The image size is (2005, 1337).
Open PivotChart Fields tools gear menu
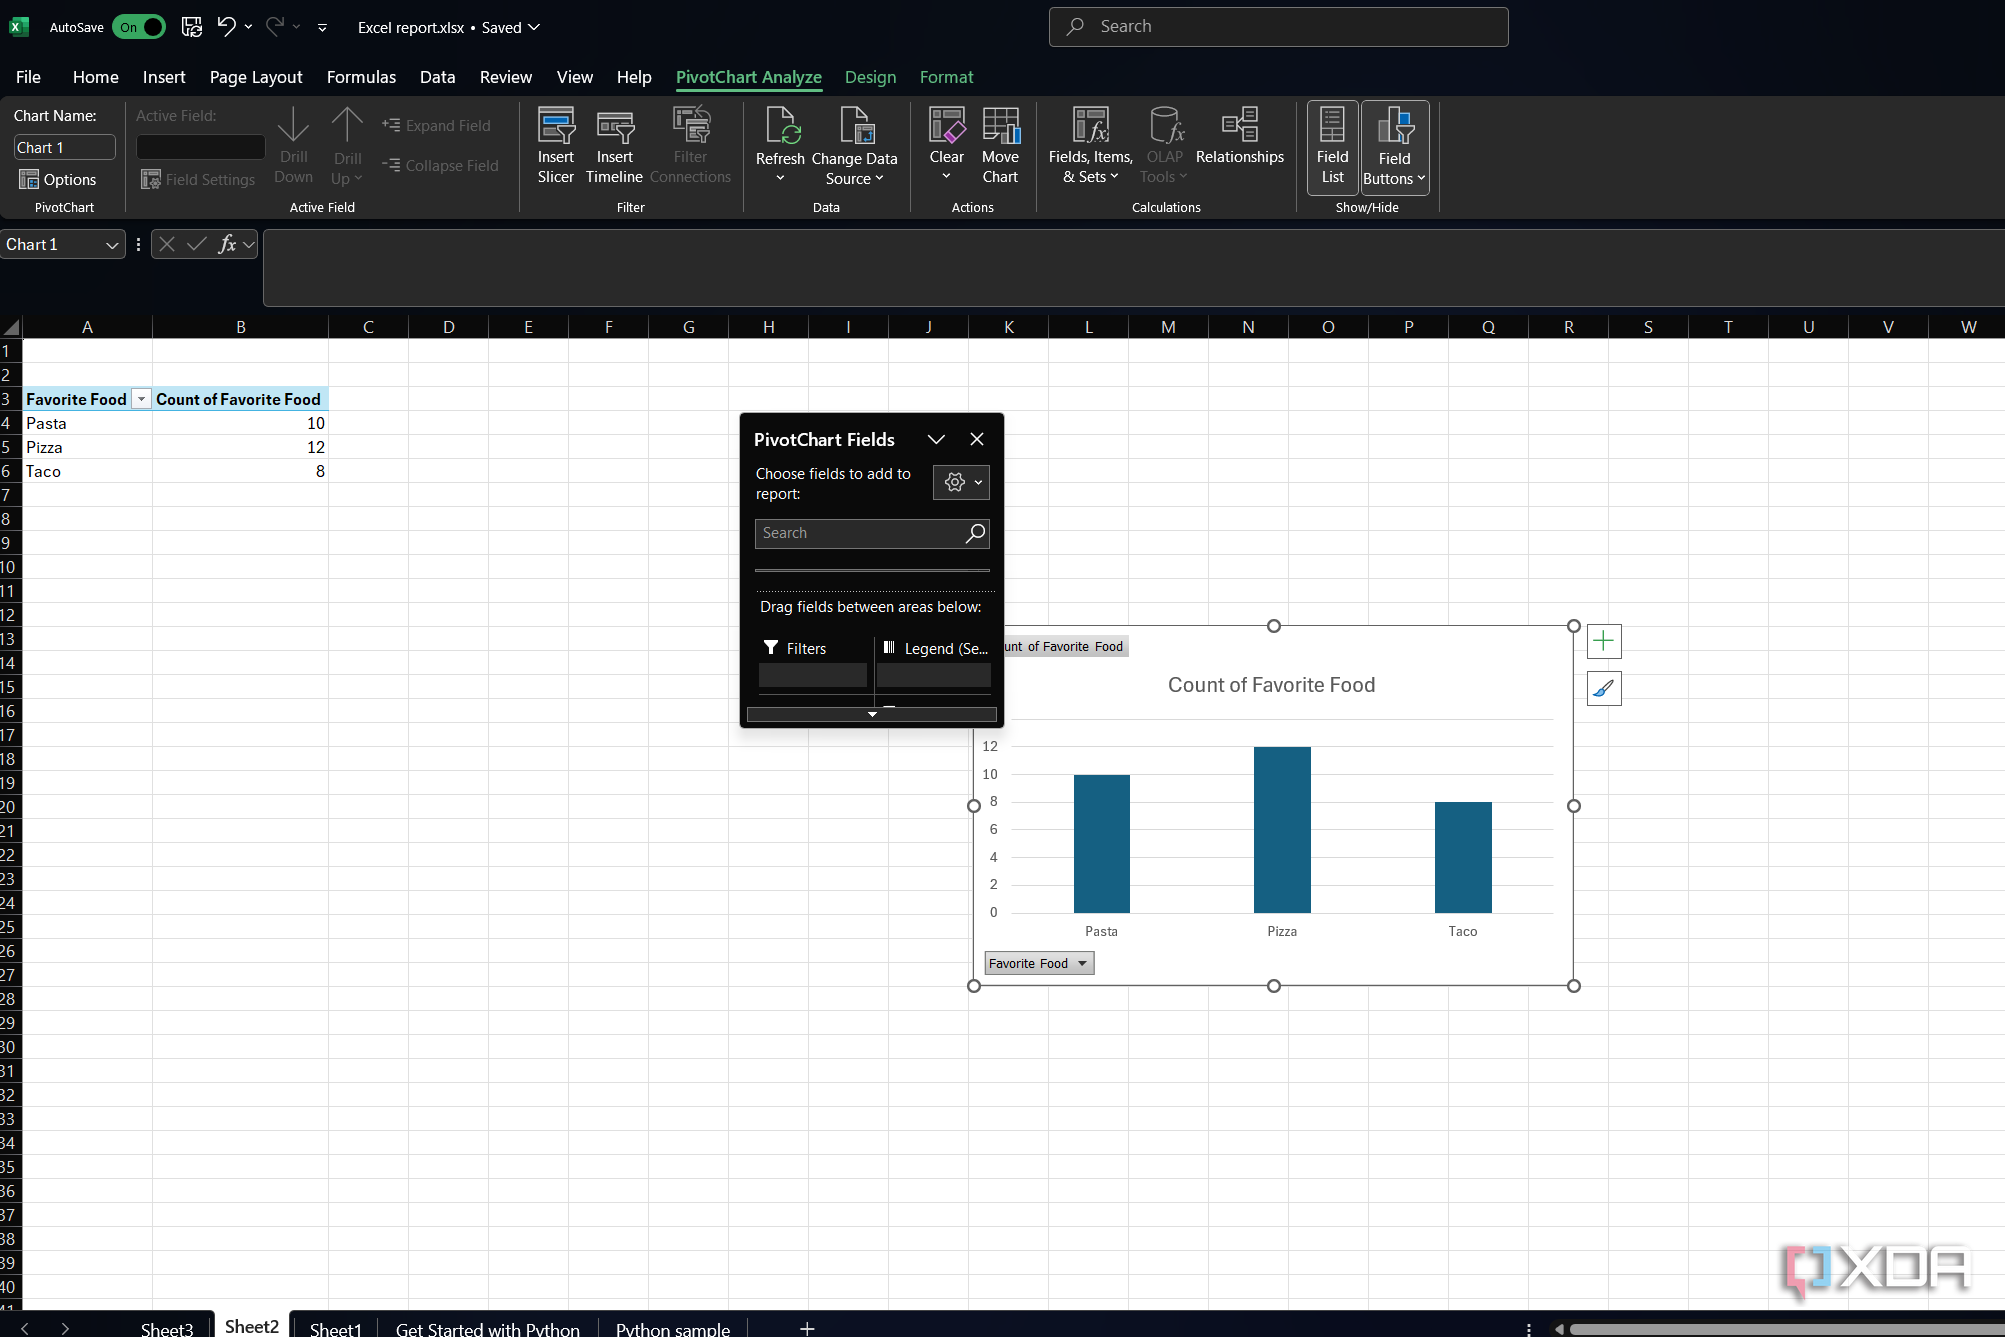(x=961, y=482)
